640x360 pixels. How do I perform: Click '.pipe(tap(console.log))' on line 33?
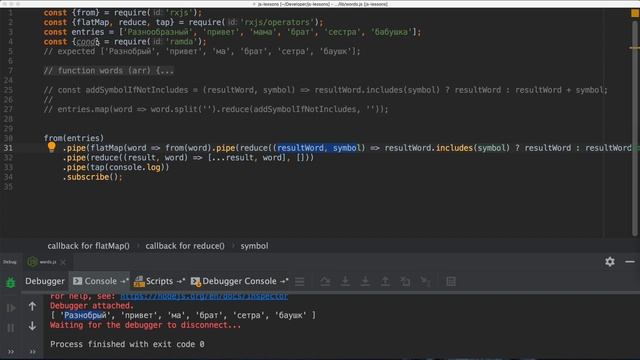tap(116, 167)
